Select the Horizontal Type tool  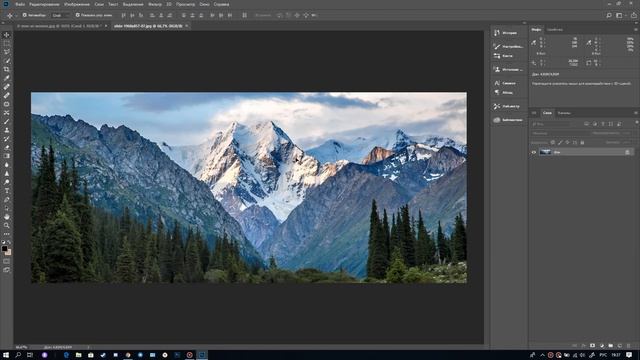(7, 191)
